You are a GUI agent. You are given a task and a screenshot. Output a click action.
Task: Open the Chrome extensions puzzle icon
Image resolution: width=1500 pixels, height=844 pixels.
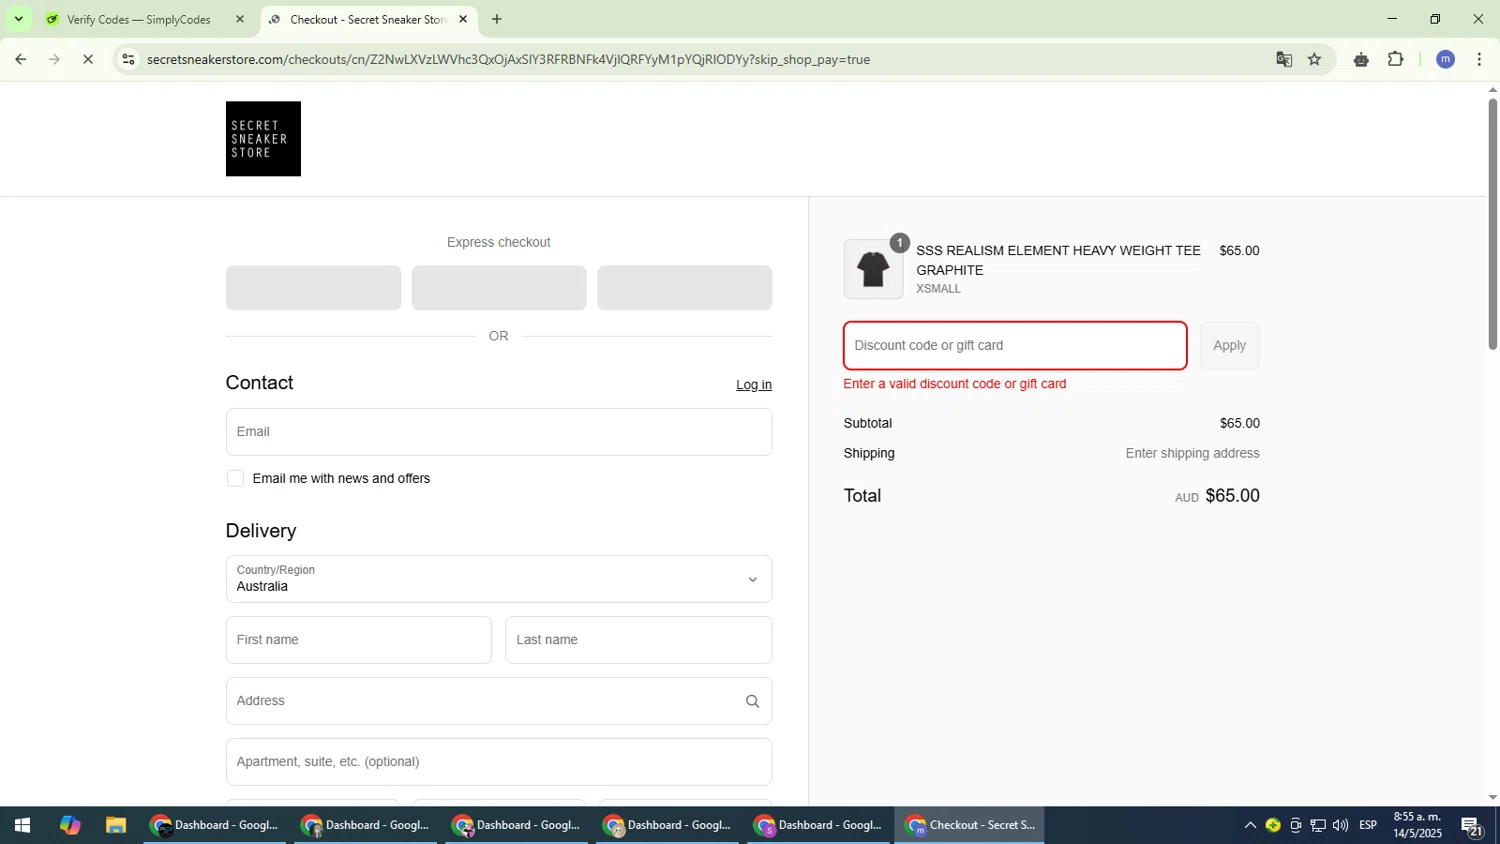coord(1396,59)
